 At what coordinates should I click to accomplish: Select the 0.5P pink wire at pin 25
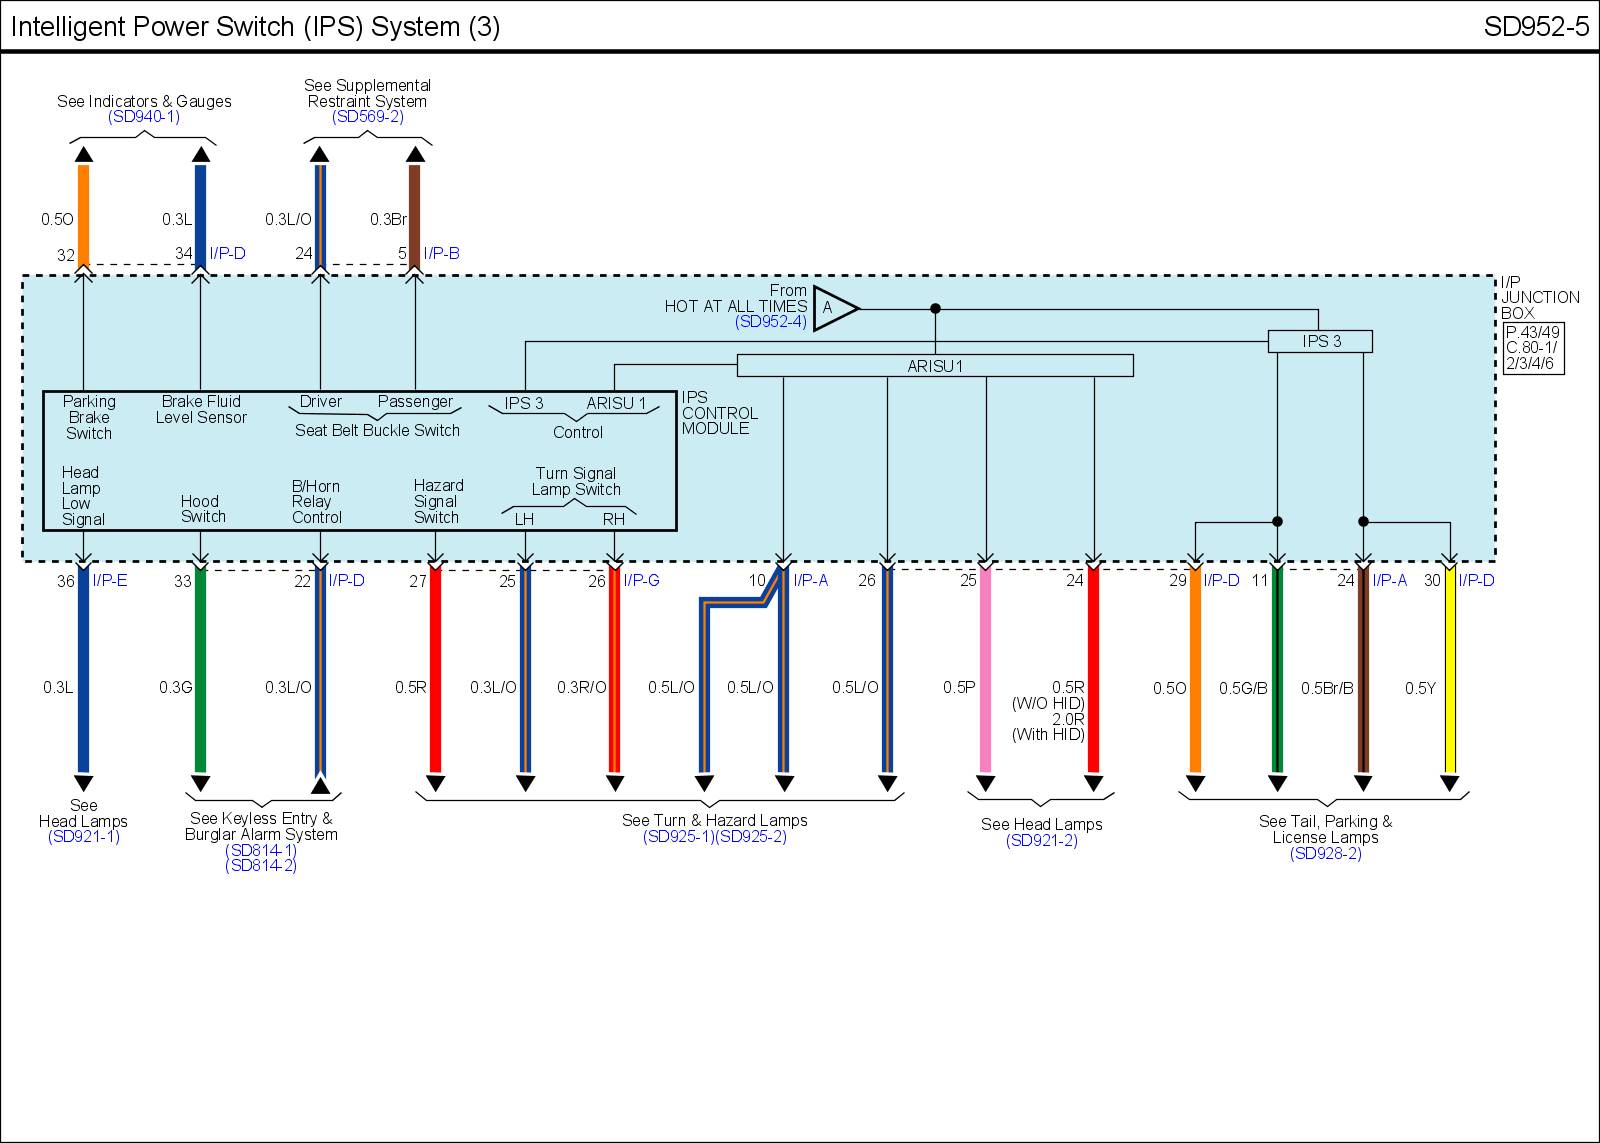click(x=985, y=670)
